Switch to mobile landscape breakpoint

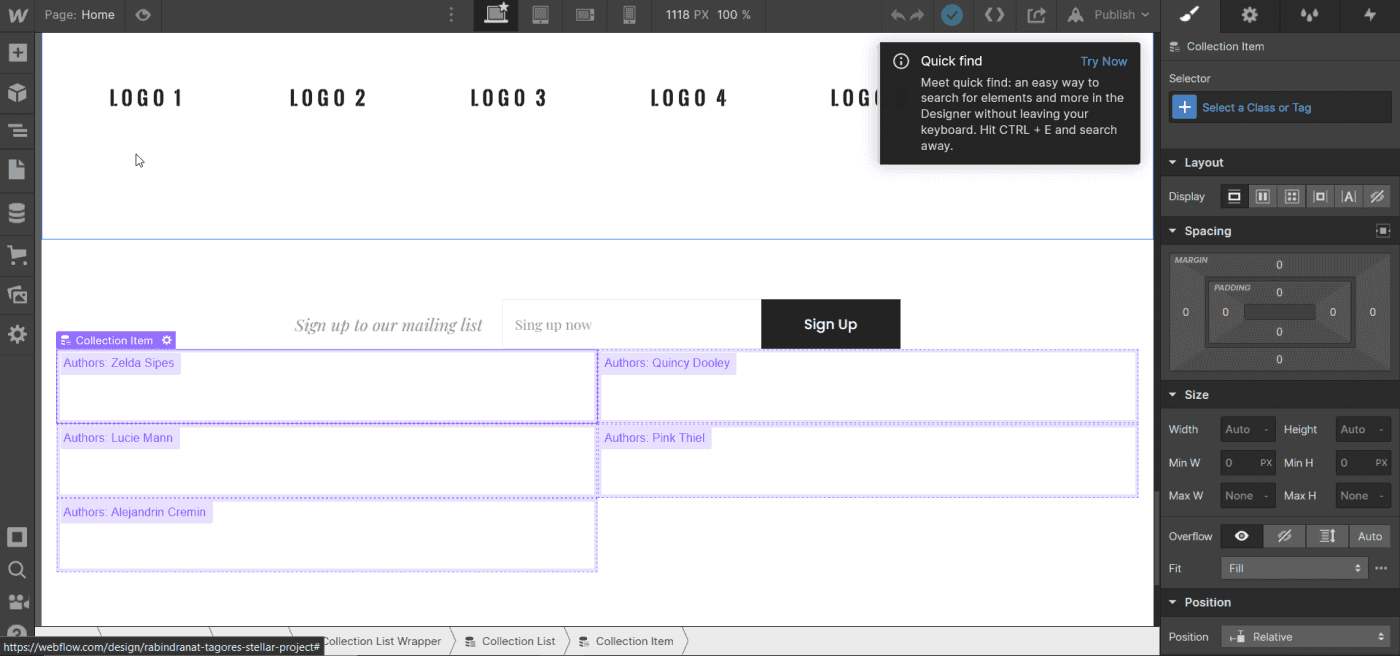tap(585, 15)
